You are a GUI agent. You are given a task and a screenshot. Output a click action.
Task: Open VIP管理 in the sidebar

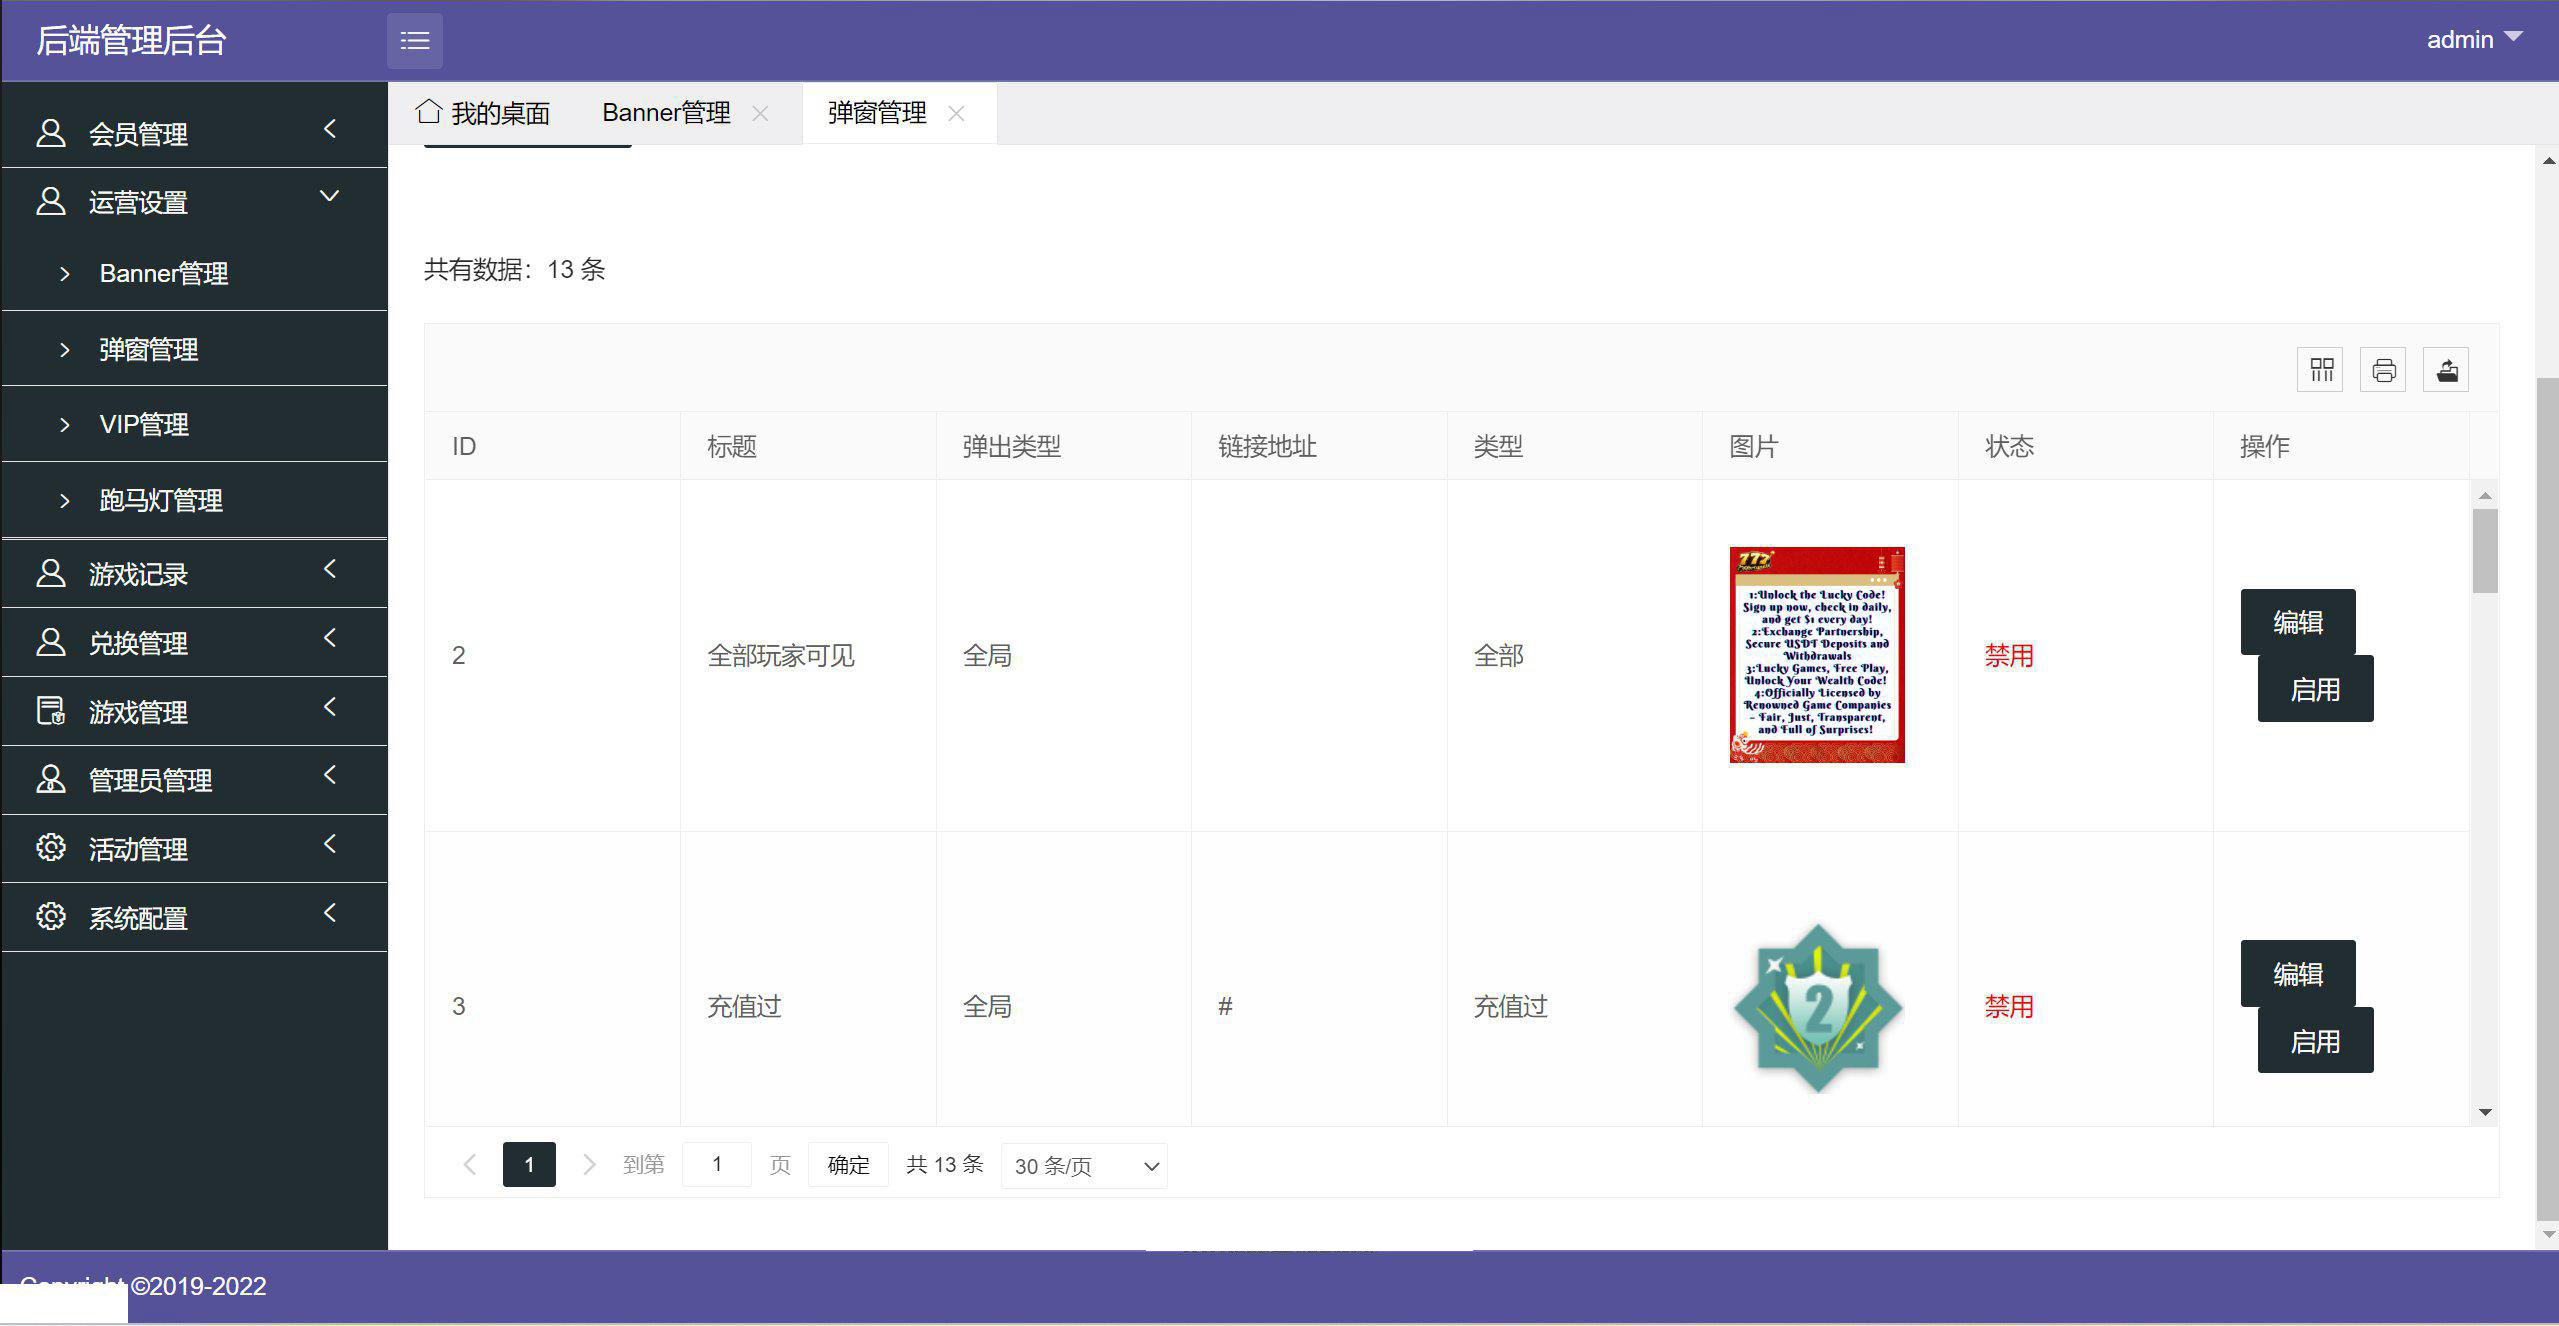click(x=144, y=425)
